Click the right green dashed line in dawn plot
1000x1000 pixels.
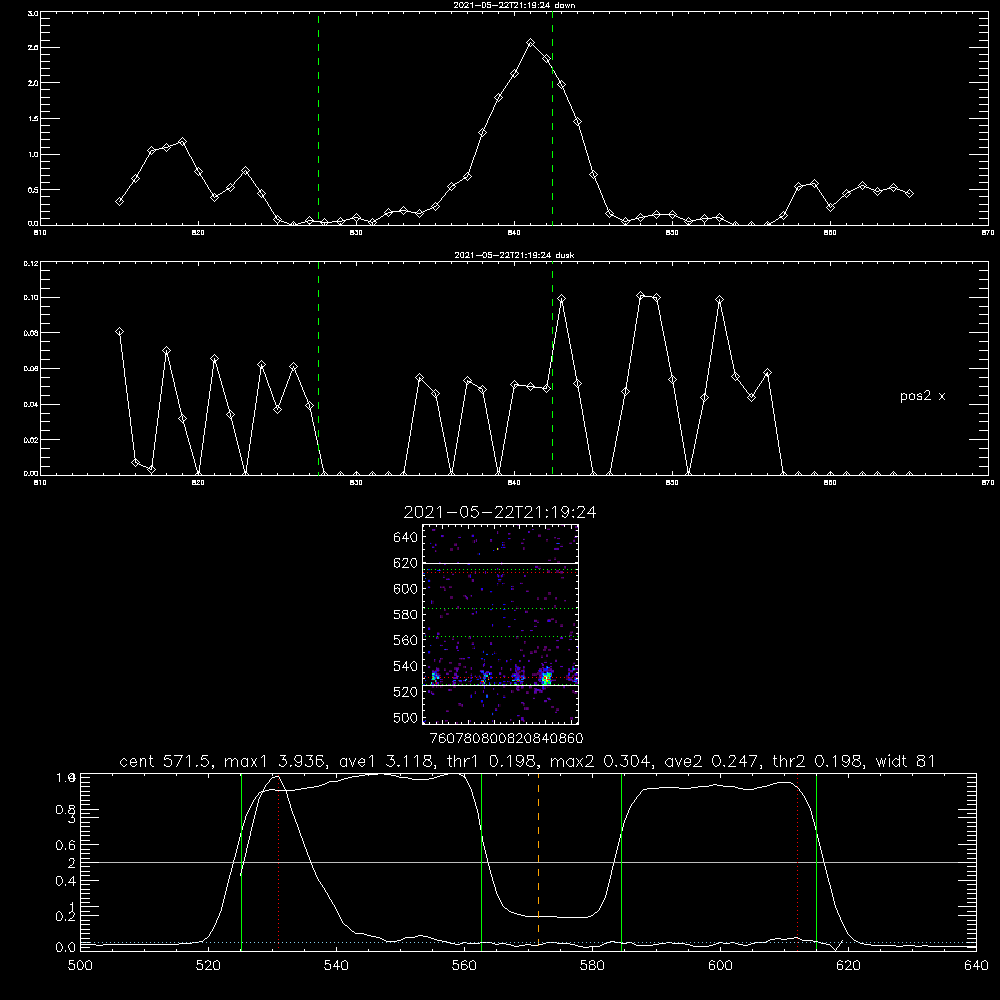click(552, 119)
